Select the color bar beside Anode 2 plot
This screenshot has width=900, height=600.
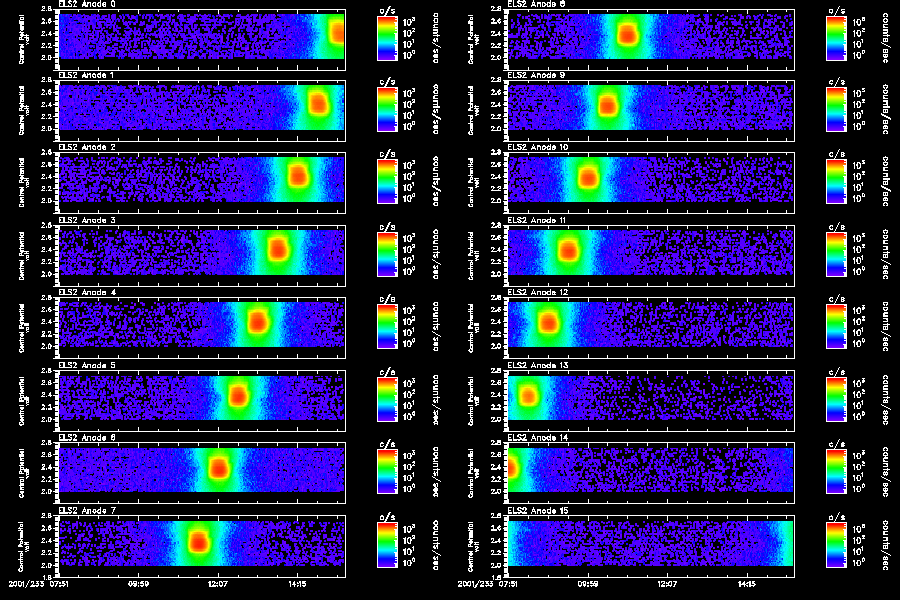click(387, 182)
